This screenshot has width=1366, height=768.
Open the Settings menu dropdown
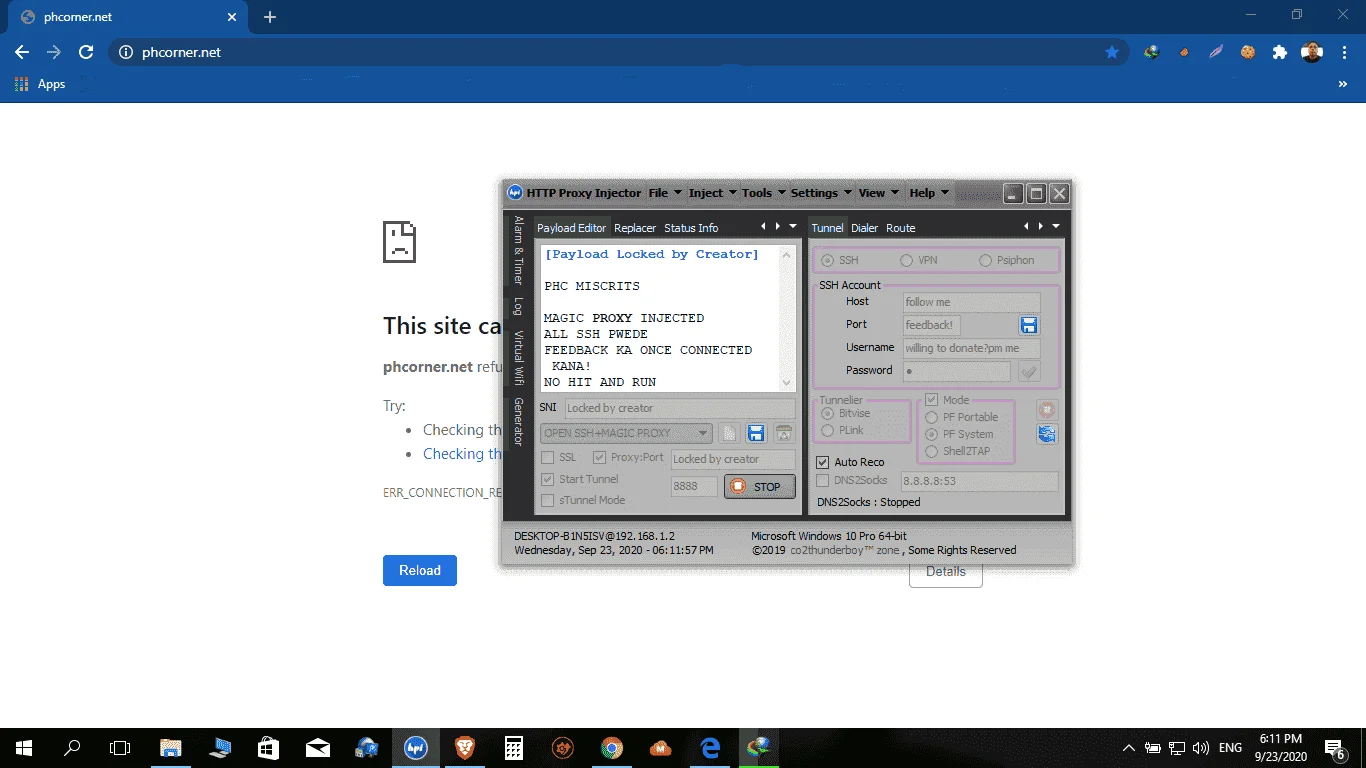point(821,193)
